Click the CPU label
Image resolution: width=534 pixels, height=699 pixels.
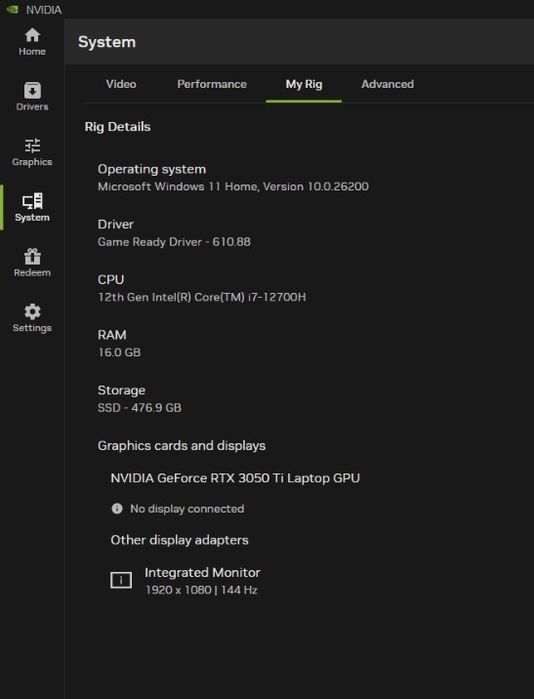111,280
